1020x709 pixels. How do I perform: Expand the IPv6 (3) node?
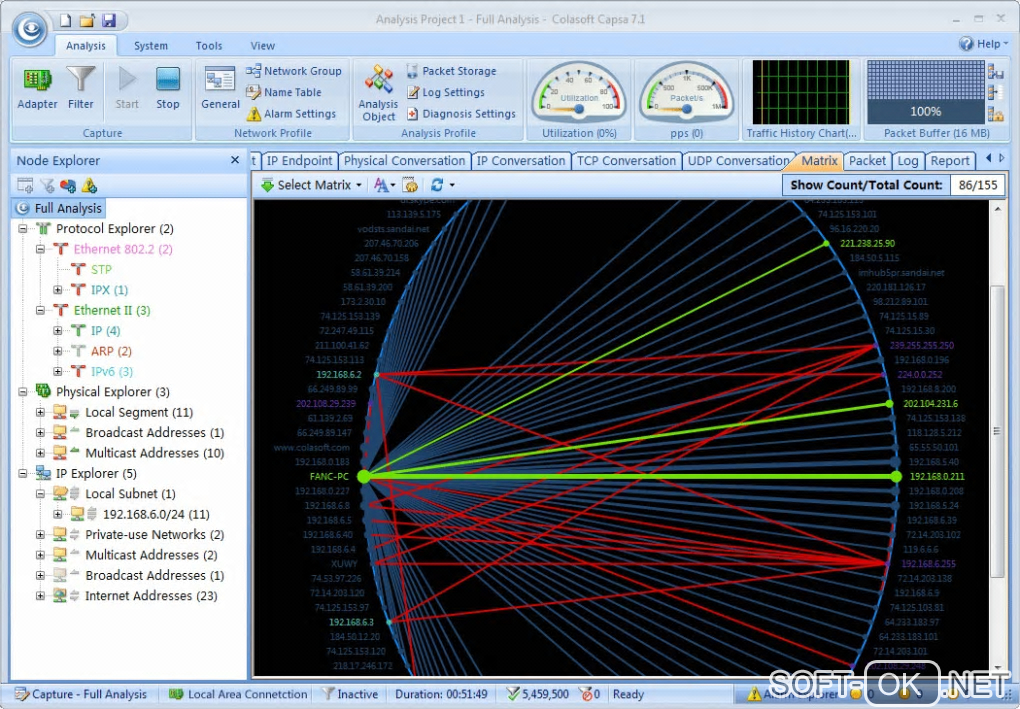58,371
